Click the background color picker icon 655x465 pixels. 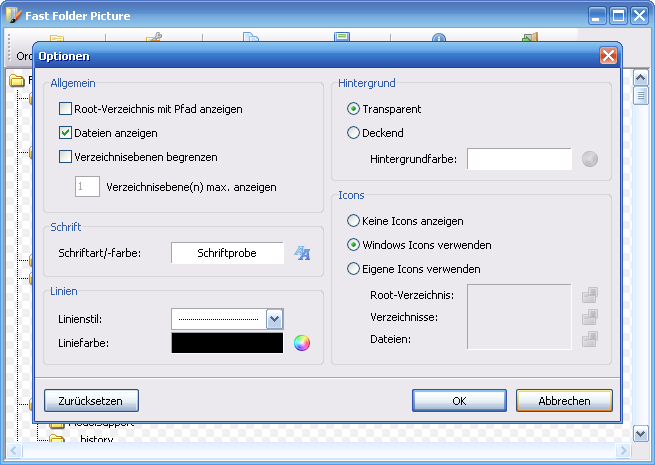coord(590,159)
